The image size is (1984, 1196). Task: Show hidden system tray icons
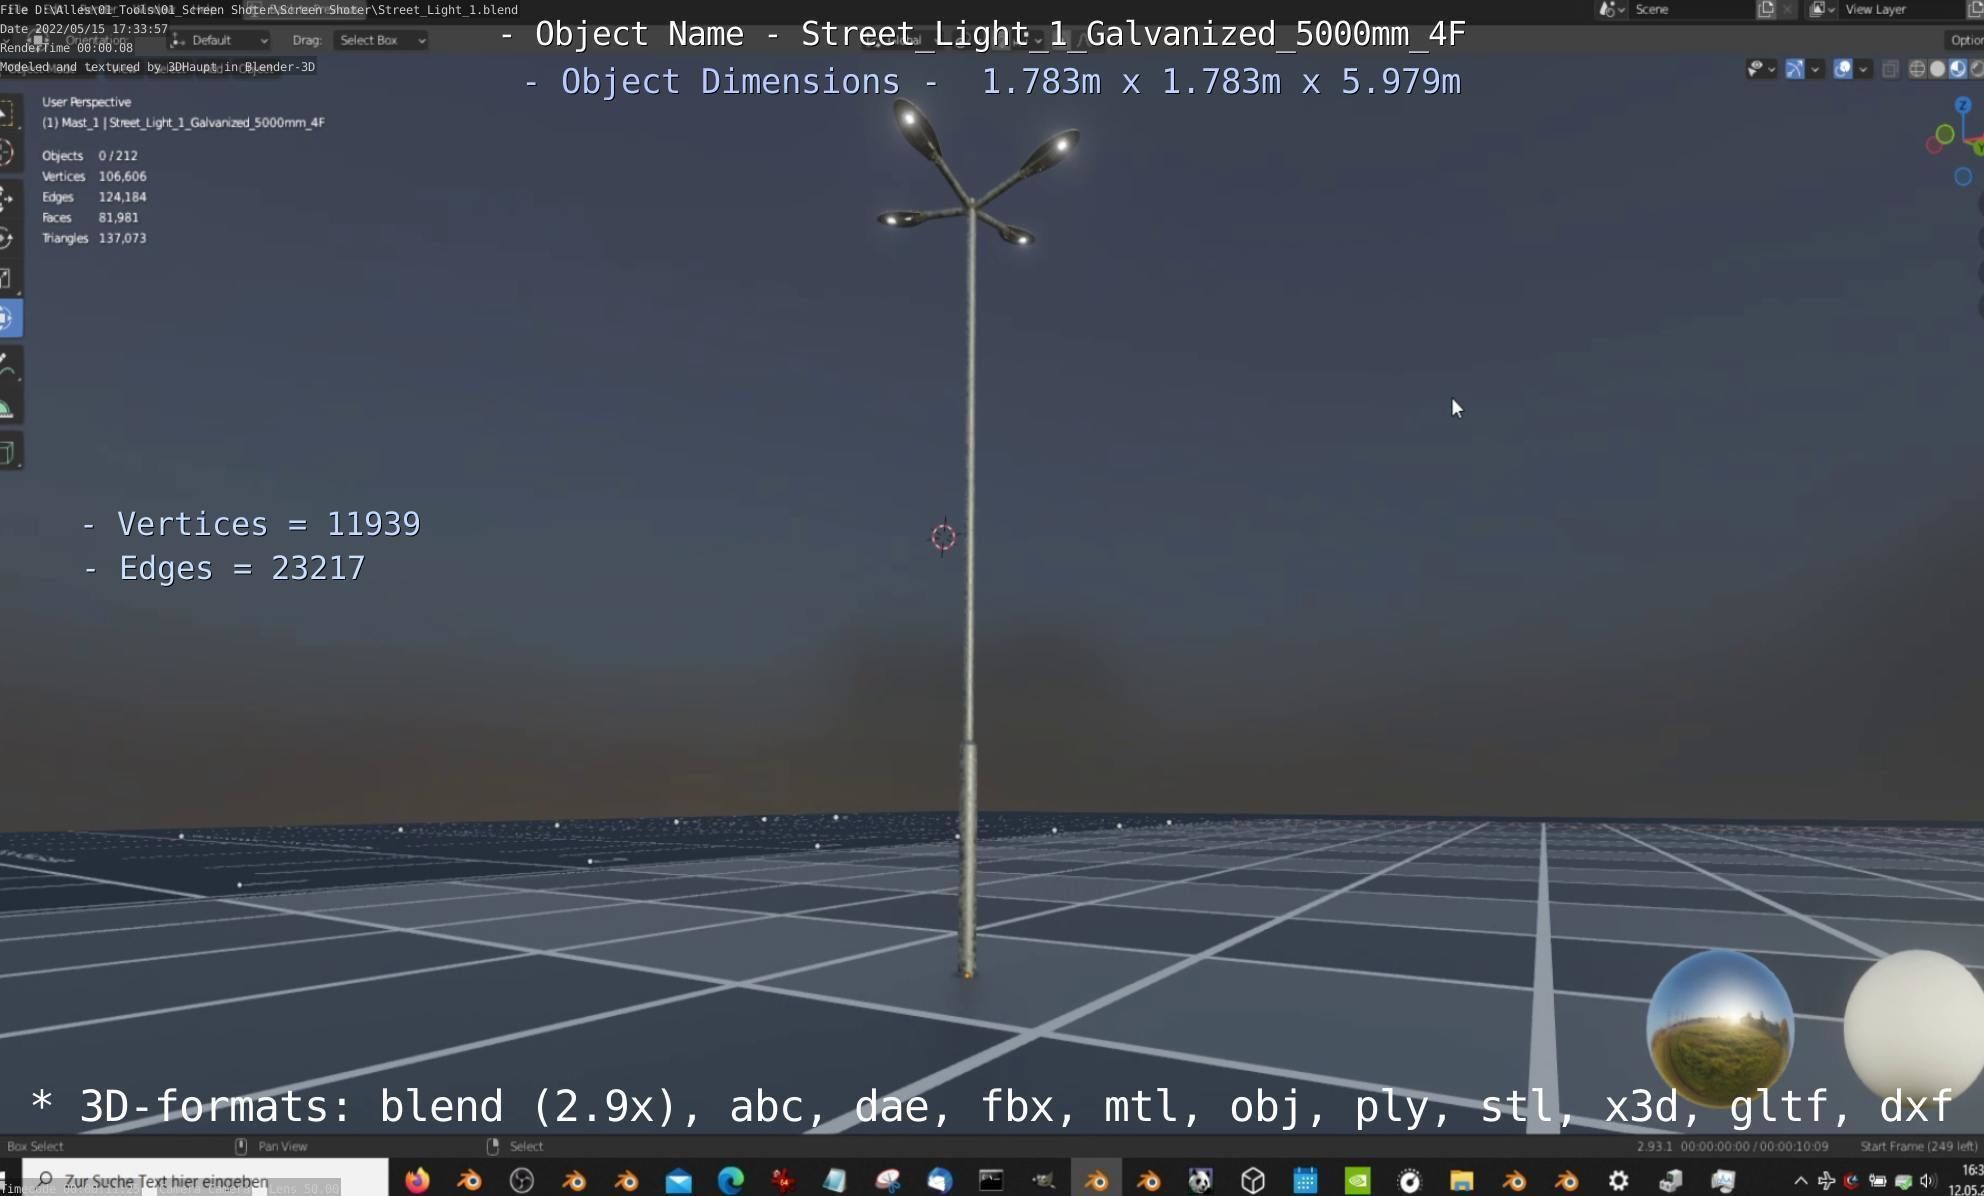(x=1800, y=1180)
